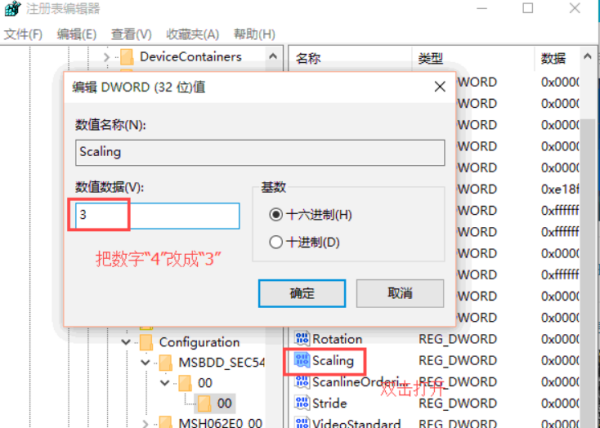This screenshot has width=600, height=428.
Task: Click the Scaling registry value icon
Action: 299,361
